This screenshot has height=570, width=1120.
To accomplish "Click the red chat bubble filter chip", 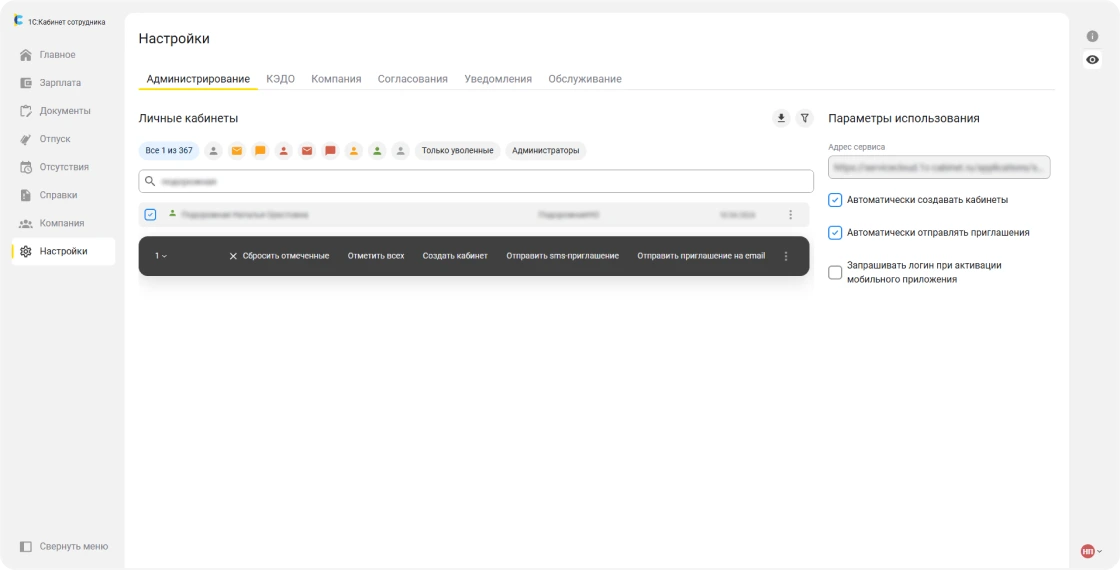I will 330,151.
